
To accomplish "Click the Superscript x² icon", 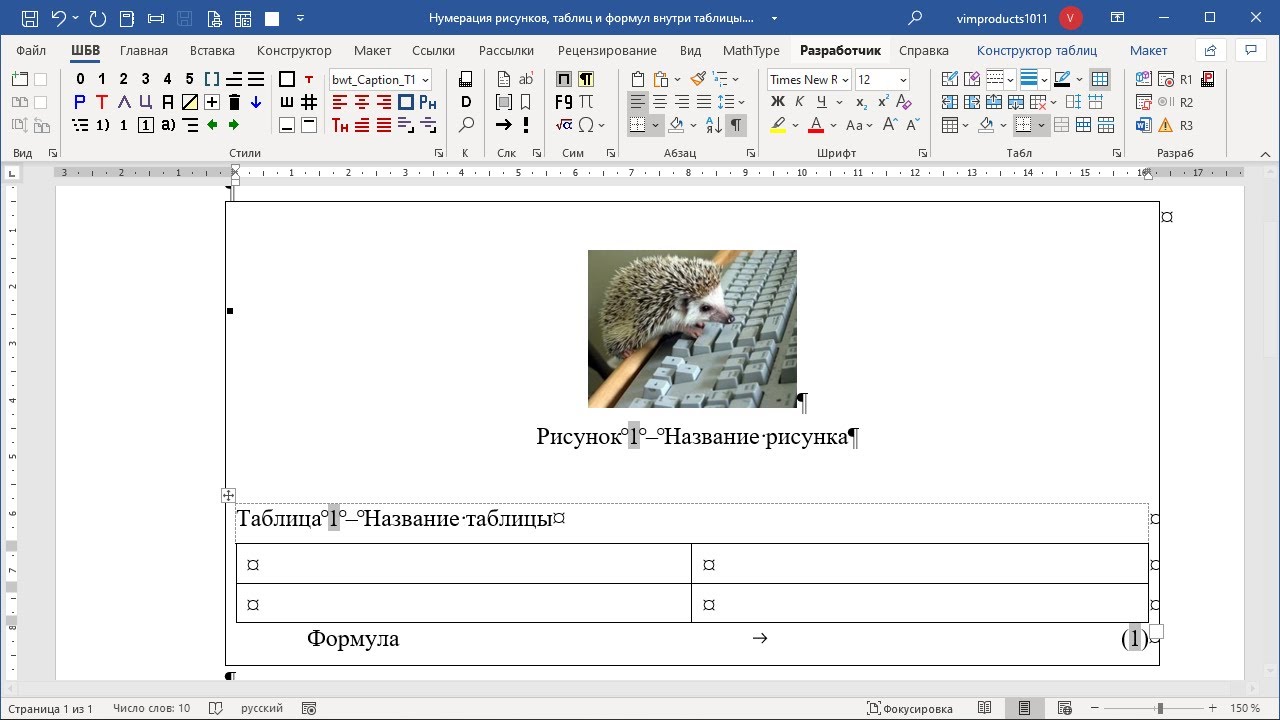I will pyautogui.click(x=883, y=102).
